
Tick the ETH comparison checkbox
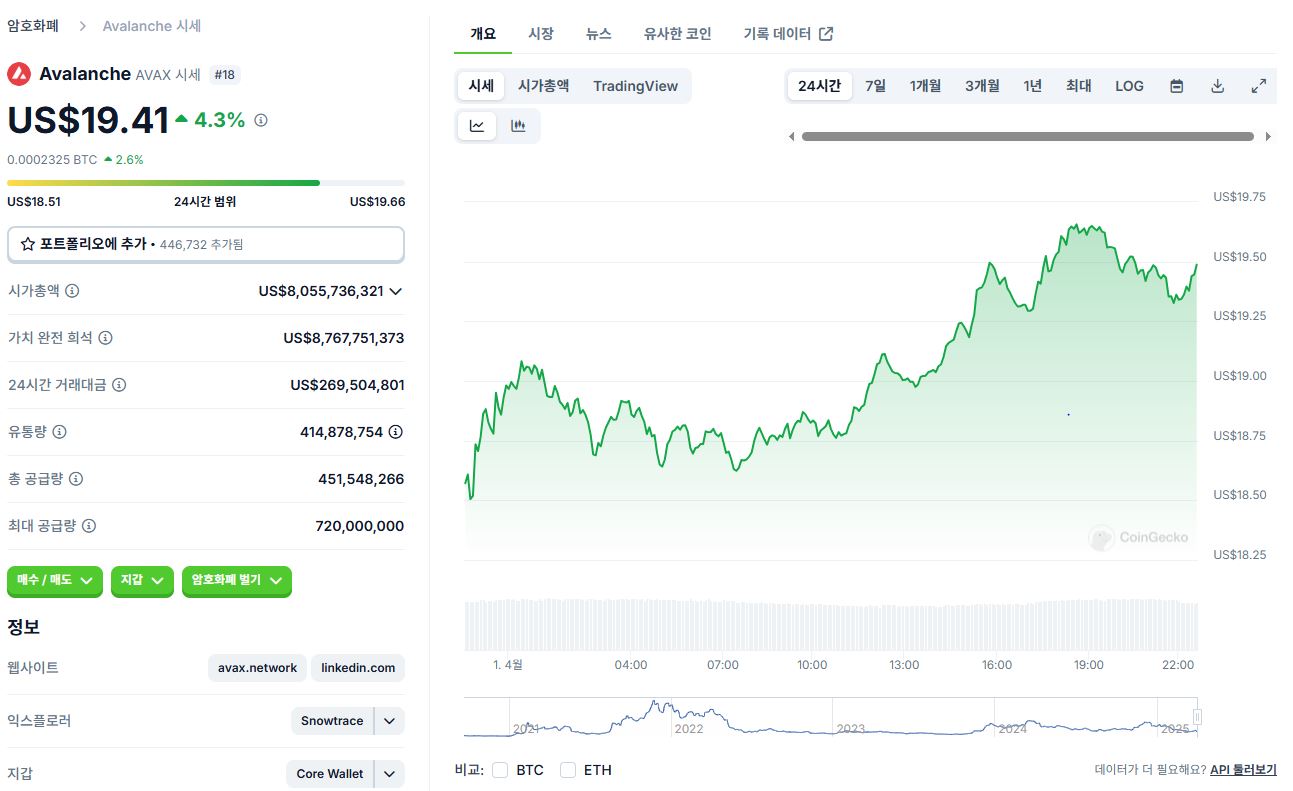coord(568,770)
